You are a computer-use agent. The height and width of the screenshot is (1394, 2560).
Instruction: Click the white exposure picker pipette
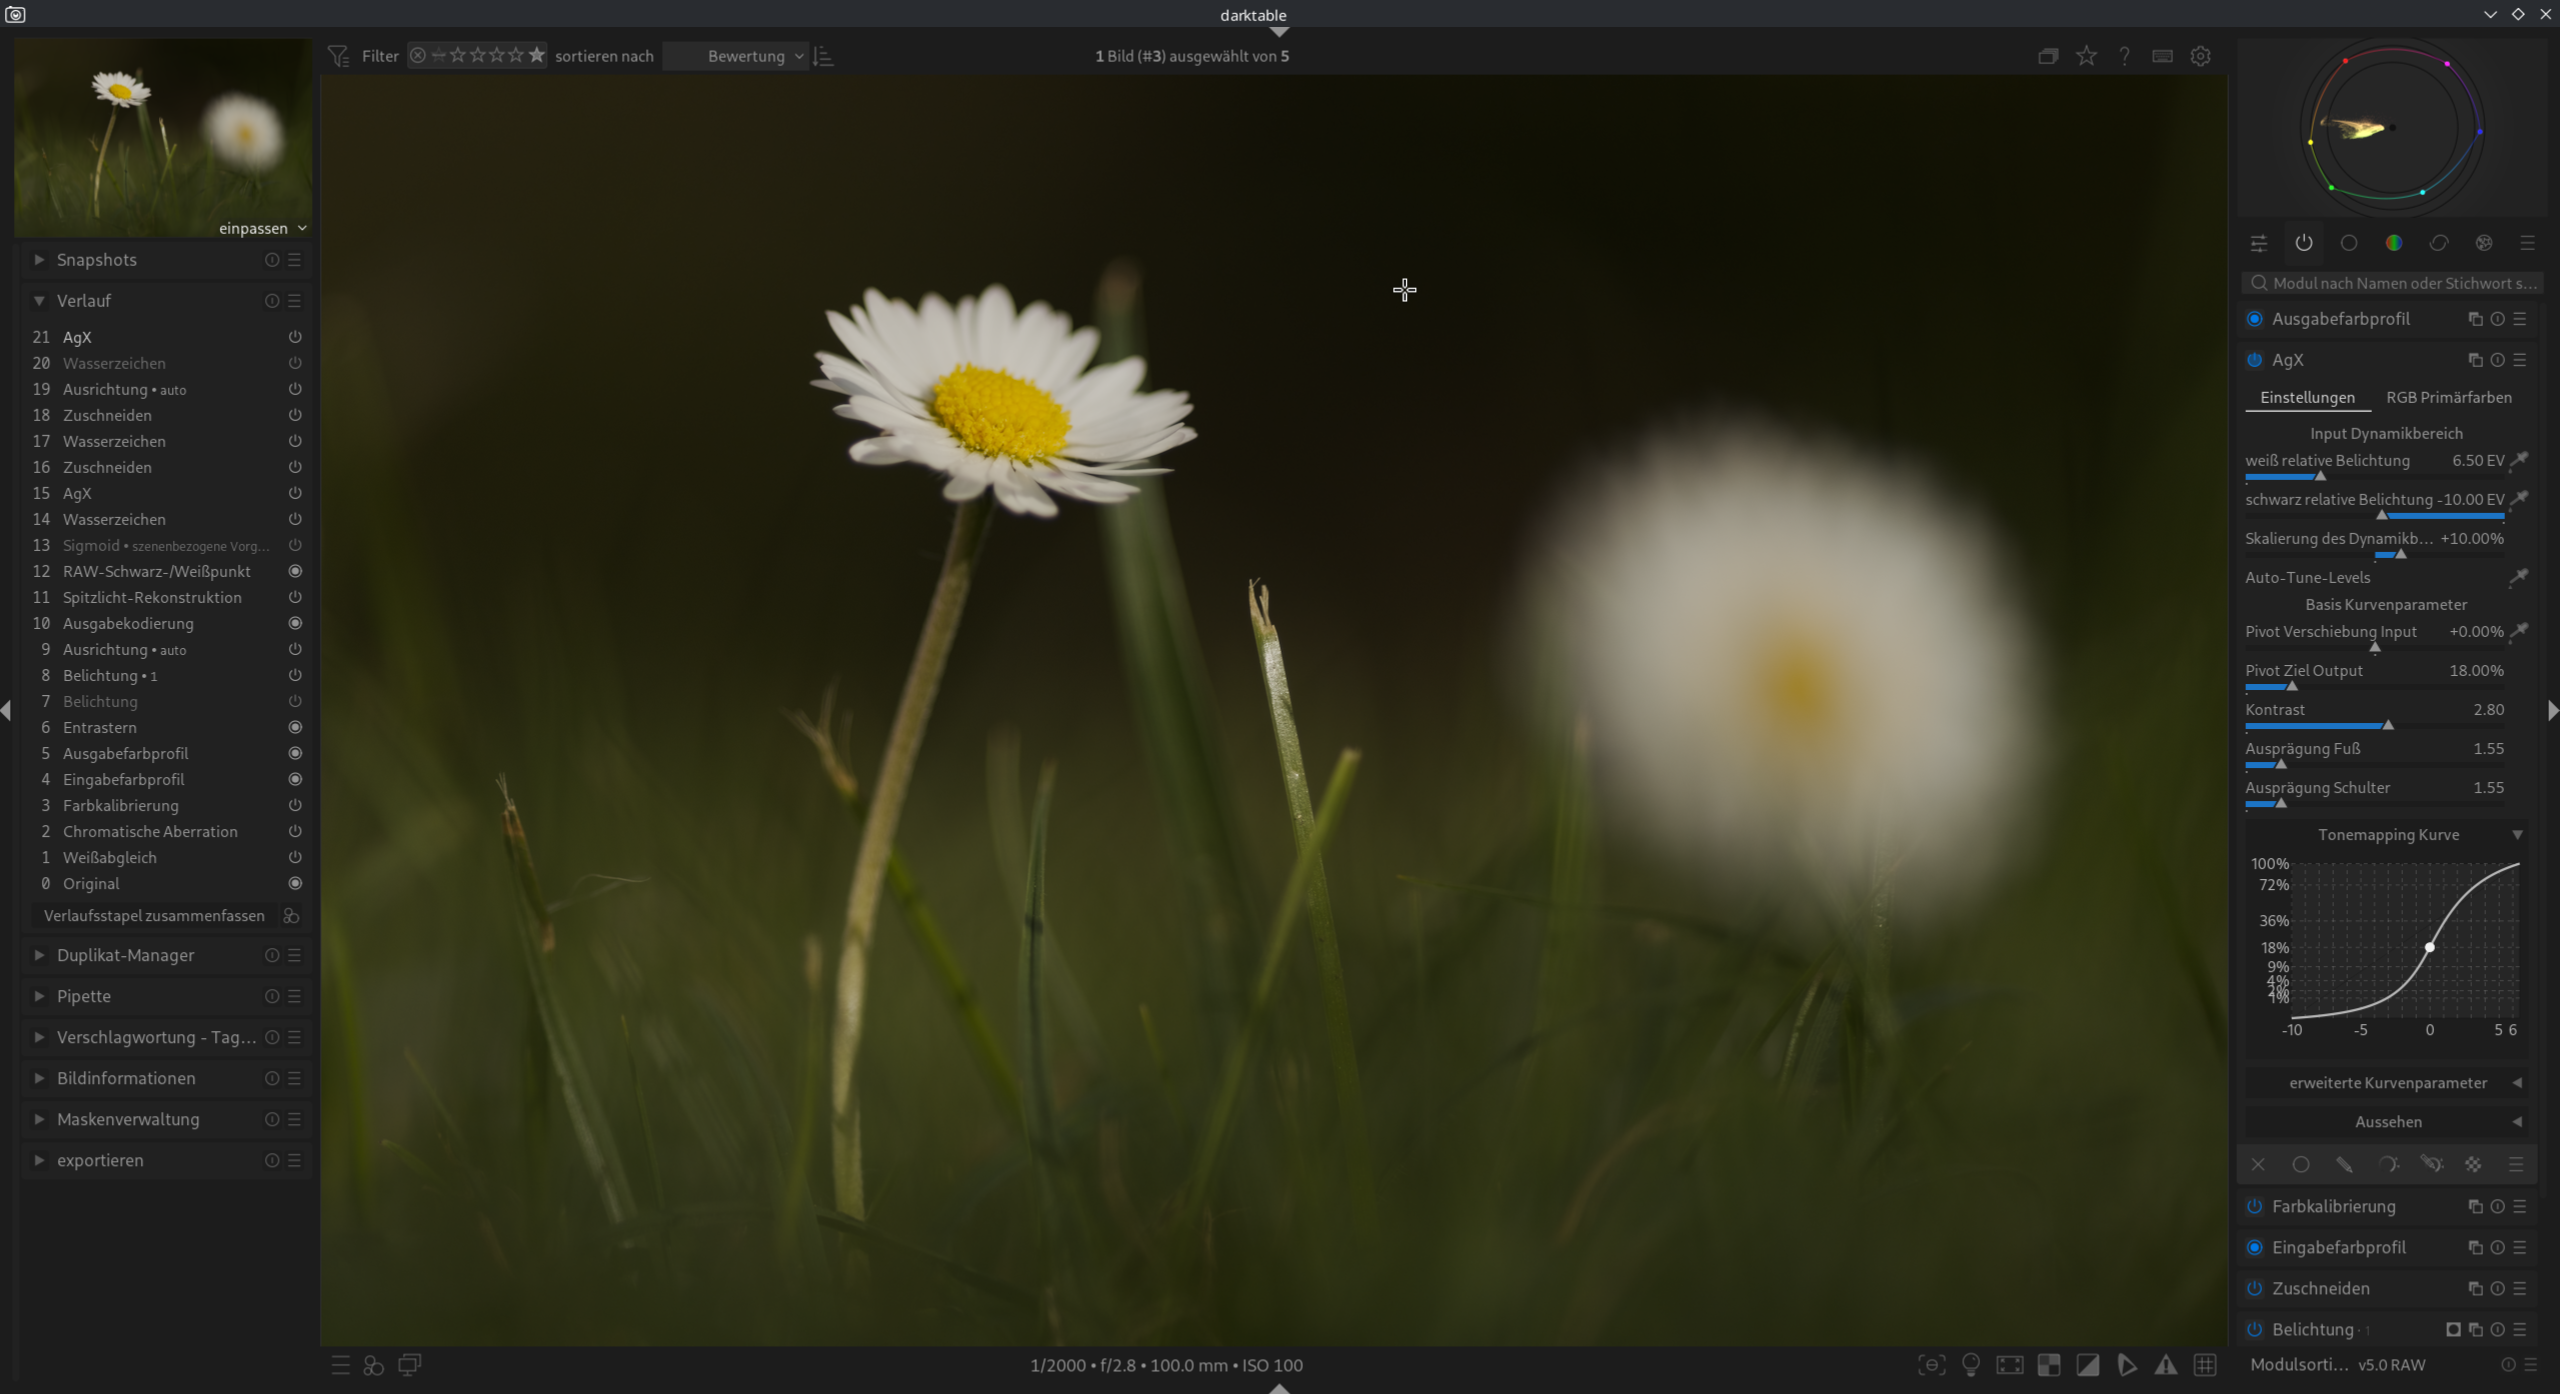(2519, 460)
